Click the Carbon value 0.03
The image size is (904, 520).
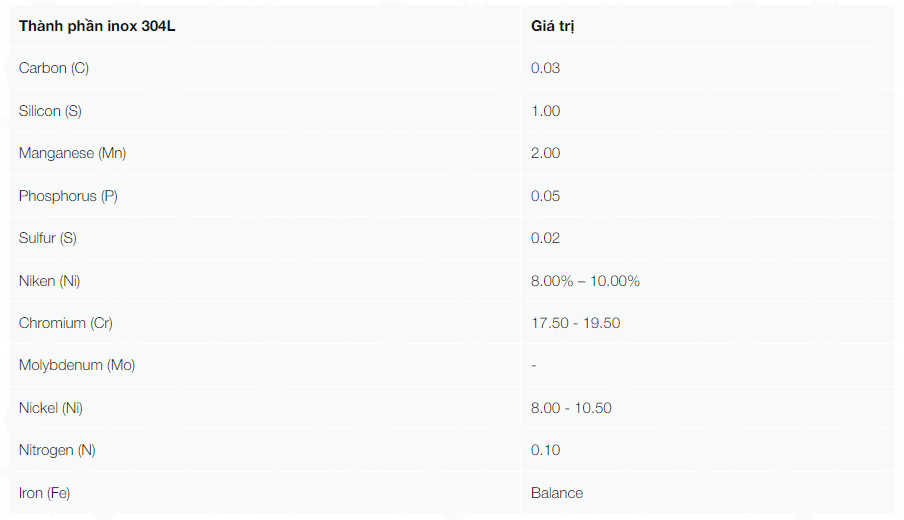click(x=545, y=68)
